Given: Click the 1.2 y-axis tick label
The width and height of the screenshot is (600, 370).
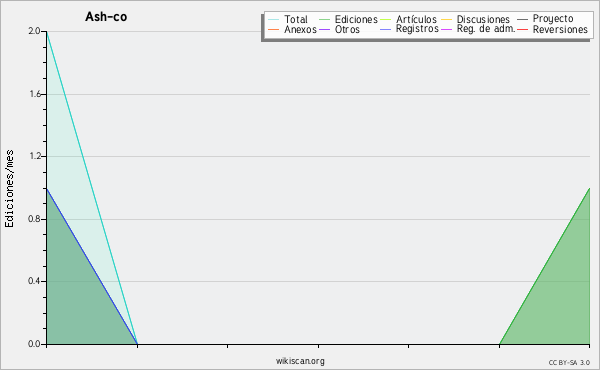Looking at the screenshot, I should click(34, 156).
